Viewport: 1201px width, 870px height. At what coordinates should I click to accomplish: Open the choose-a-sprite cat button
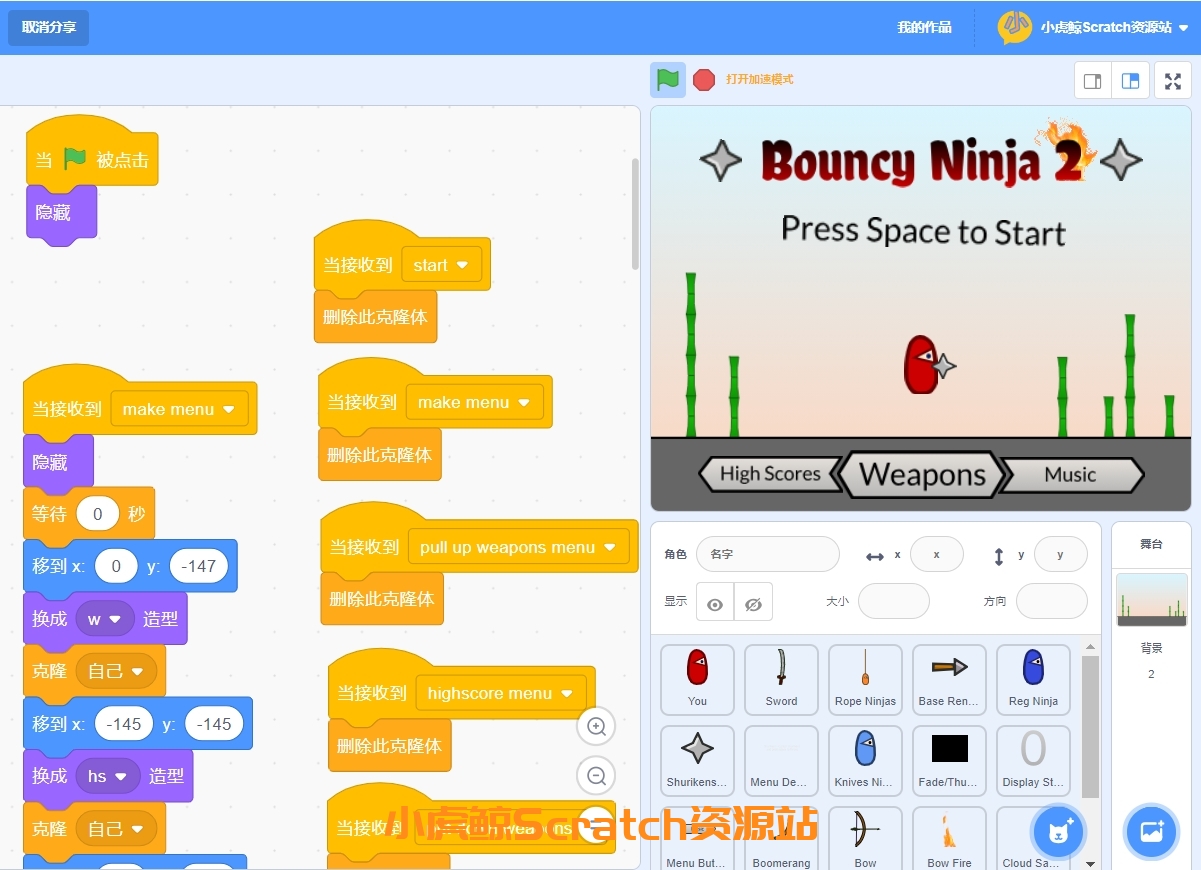(x=1059, y=832)
